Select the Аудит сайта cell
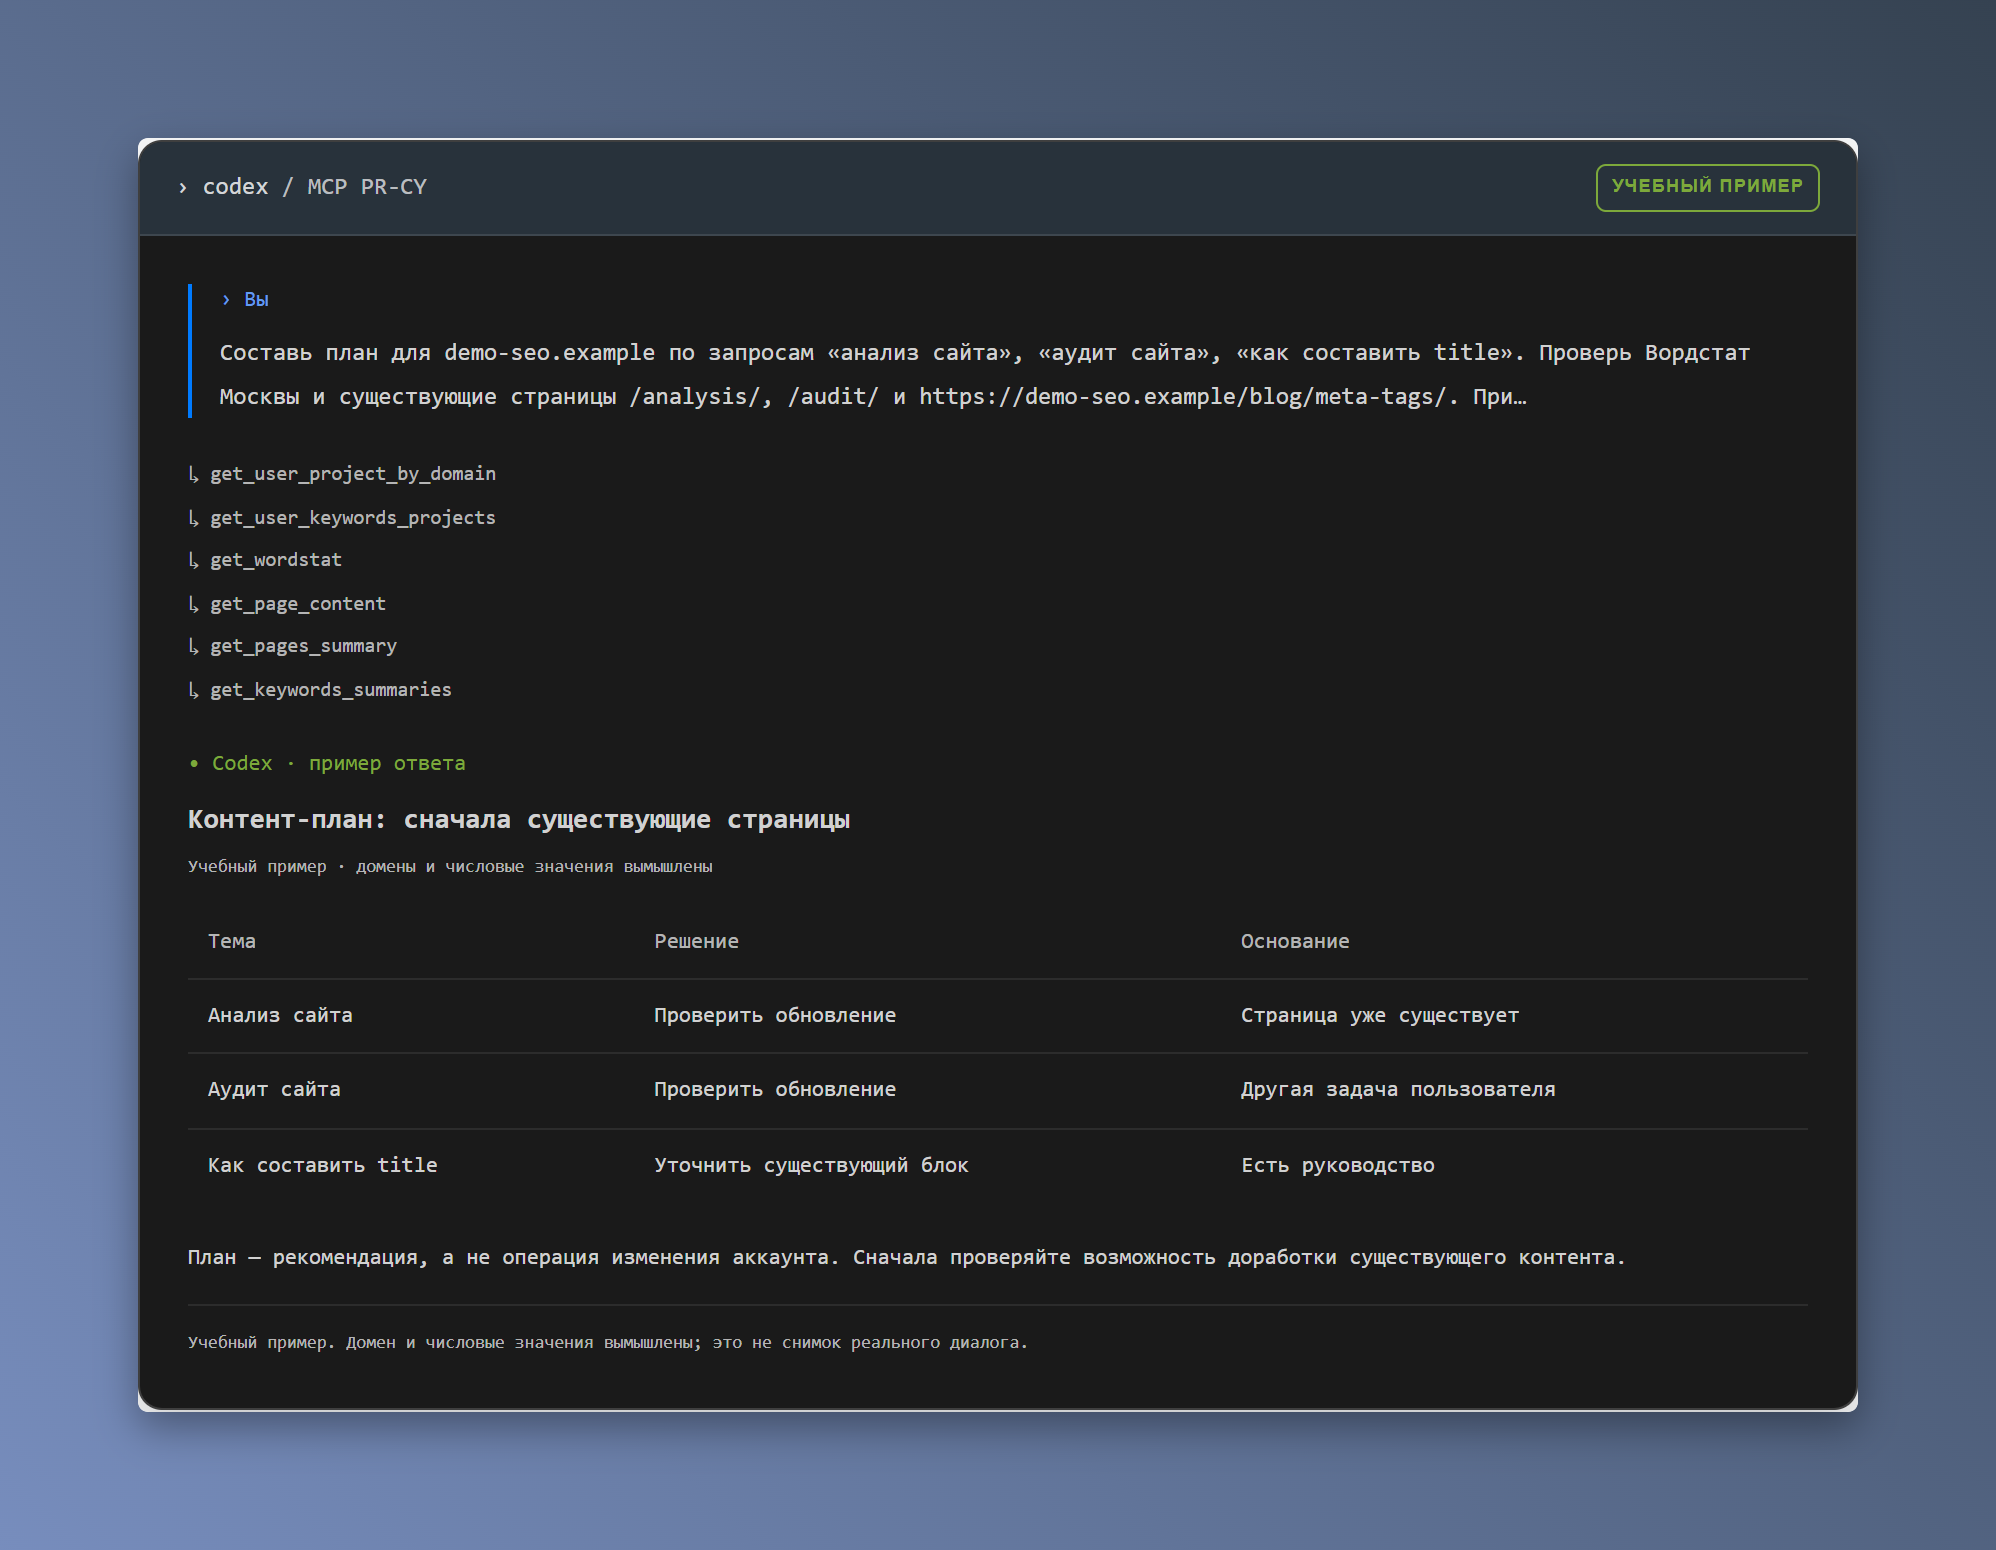This screenshot has height=1550, width=1996. click(274, 1089)
